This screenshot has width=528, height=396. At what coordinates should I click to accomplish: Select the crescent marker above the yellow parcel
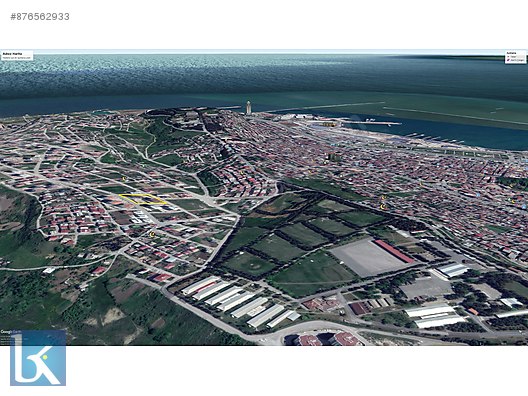[124, 178]
